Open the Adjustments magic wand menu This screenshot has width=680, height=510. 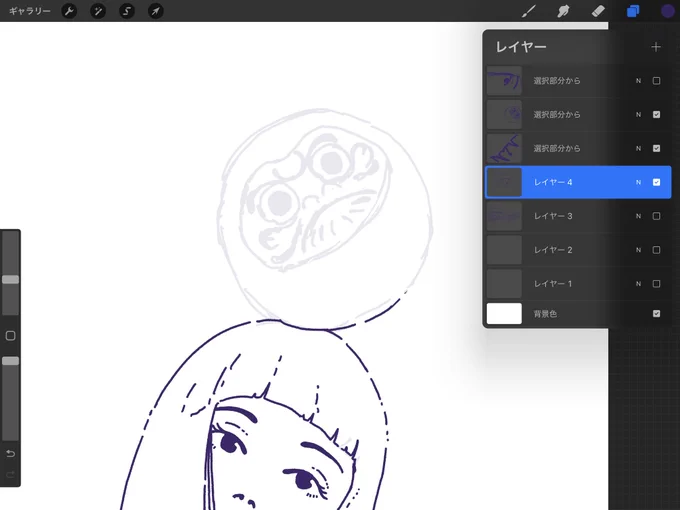tap(98, 11)
